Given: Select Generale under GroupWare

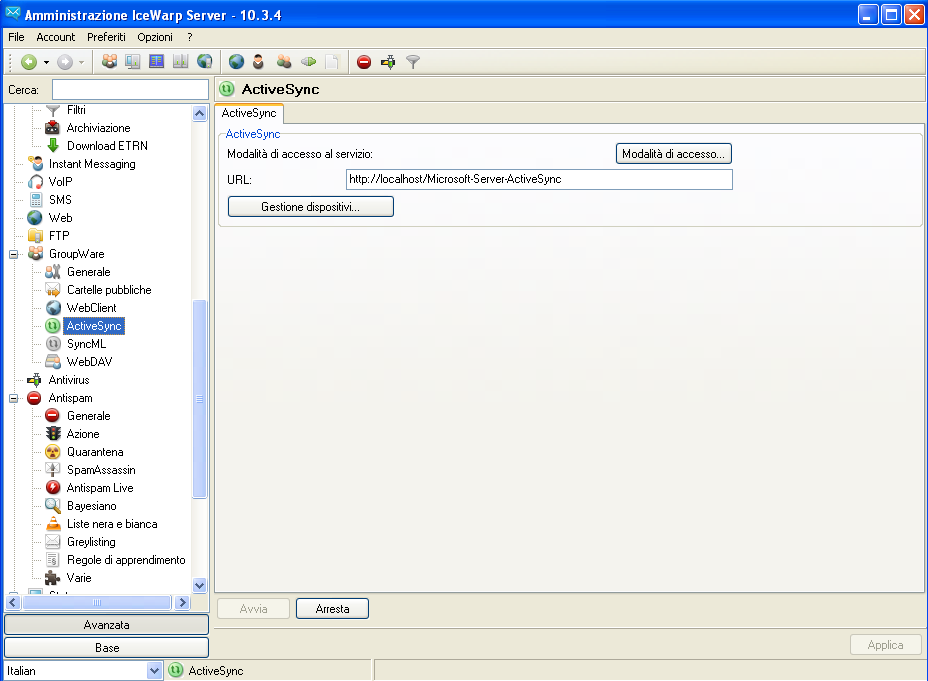Looking at the screenshot, I should pos(89,272).
